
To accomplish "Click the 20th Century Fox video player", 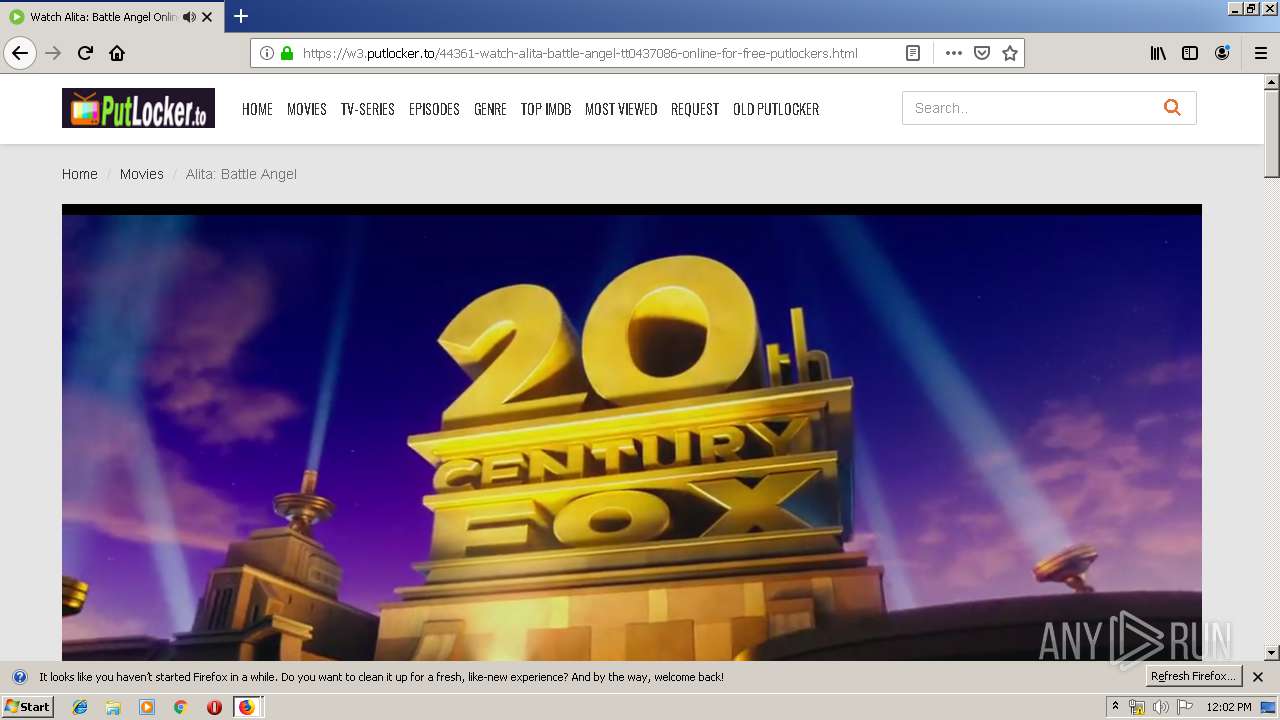I will click(632, 432).
